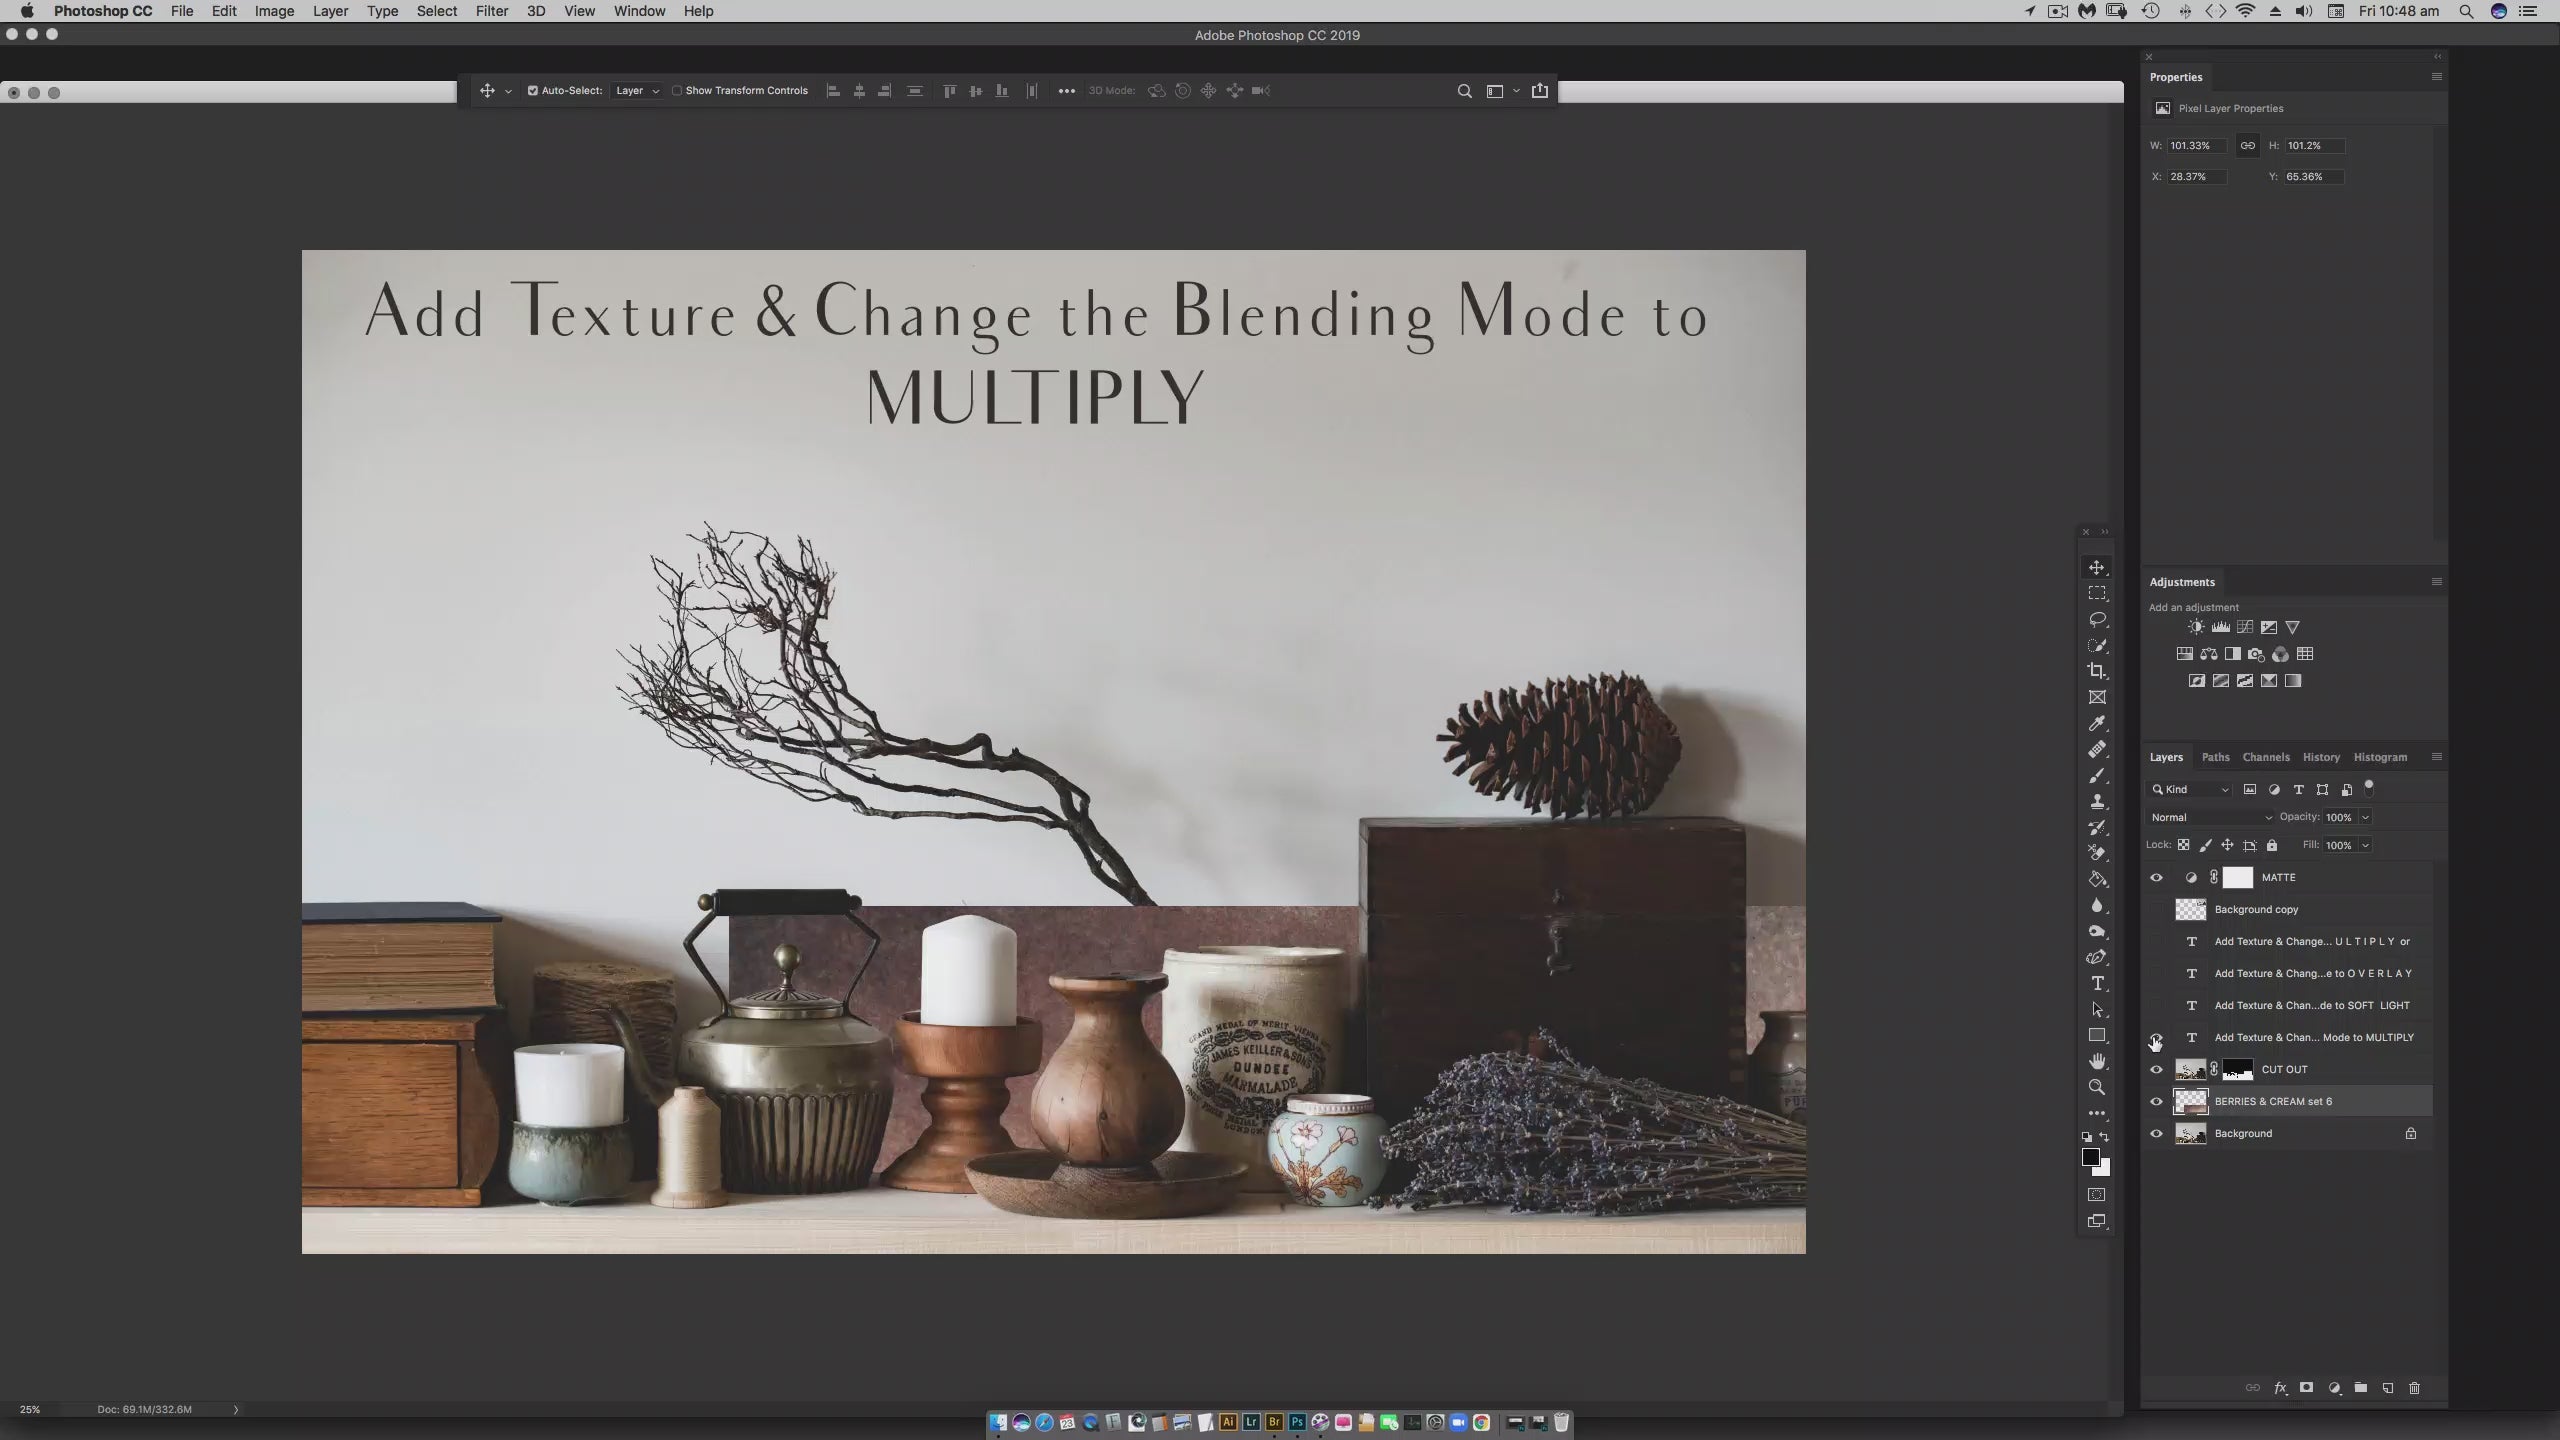Enable Show Transform Controls
The height and width of the screenshot is (1440, 2560).
[677, 90]
